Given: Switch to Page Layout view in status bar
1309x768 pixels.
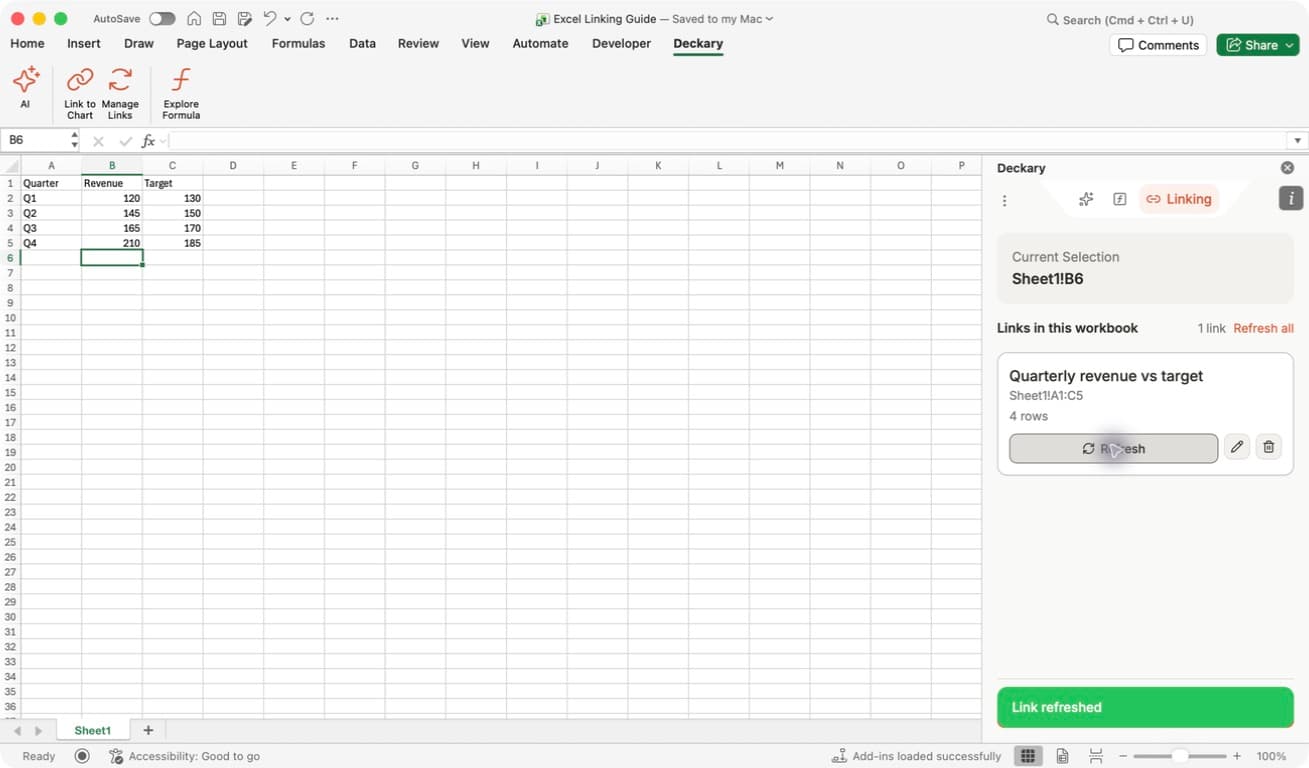Looking at the screenshot, I should (x=1062, y=756).
